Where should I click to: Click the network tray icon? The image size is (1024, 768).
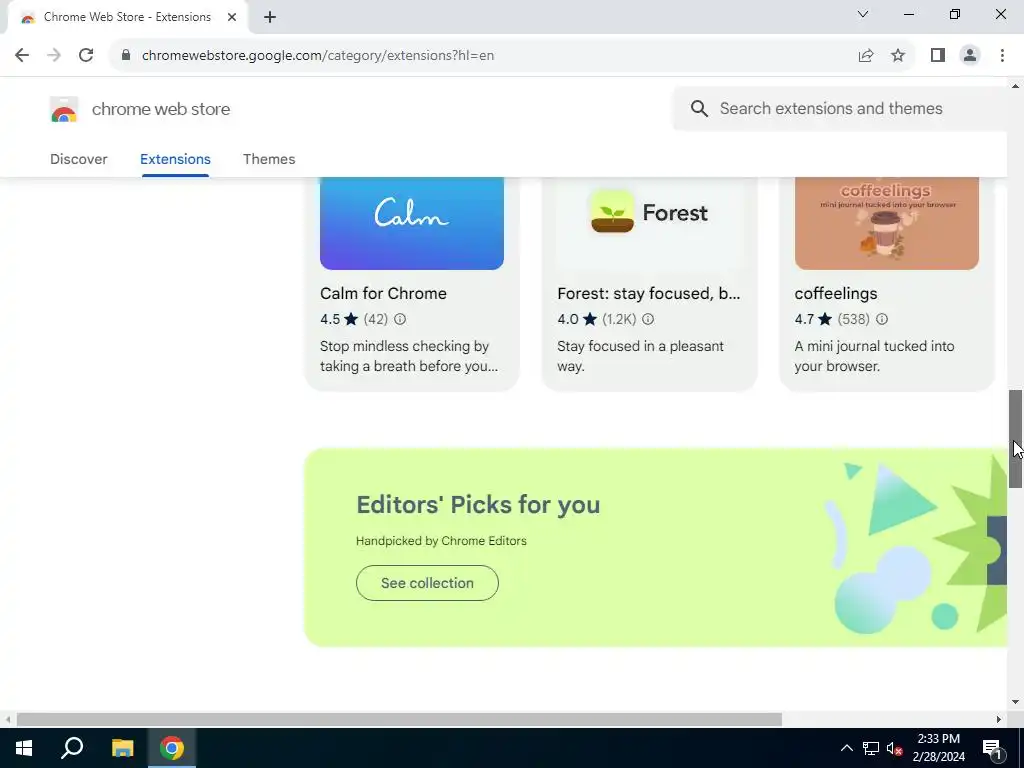click(x=871, y=748)
